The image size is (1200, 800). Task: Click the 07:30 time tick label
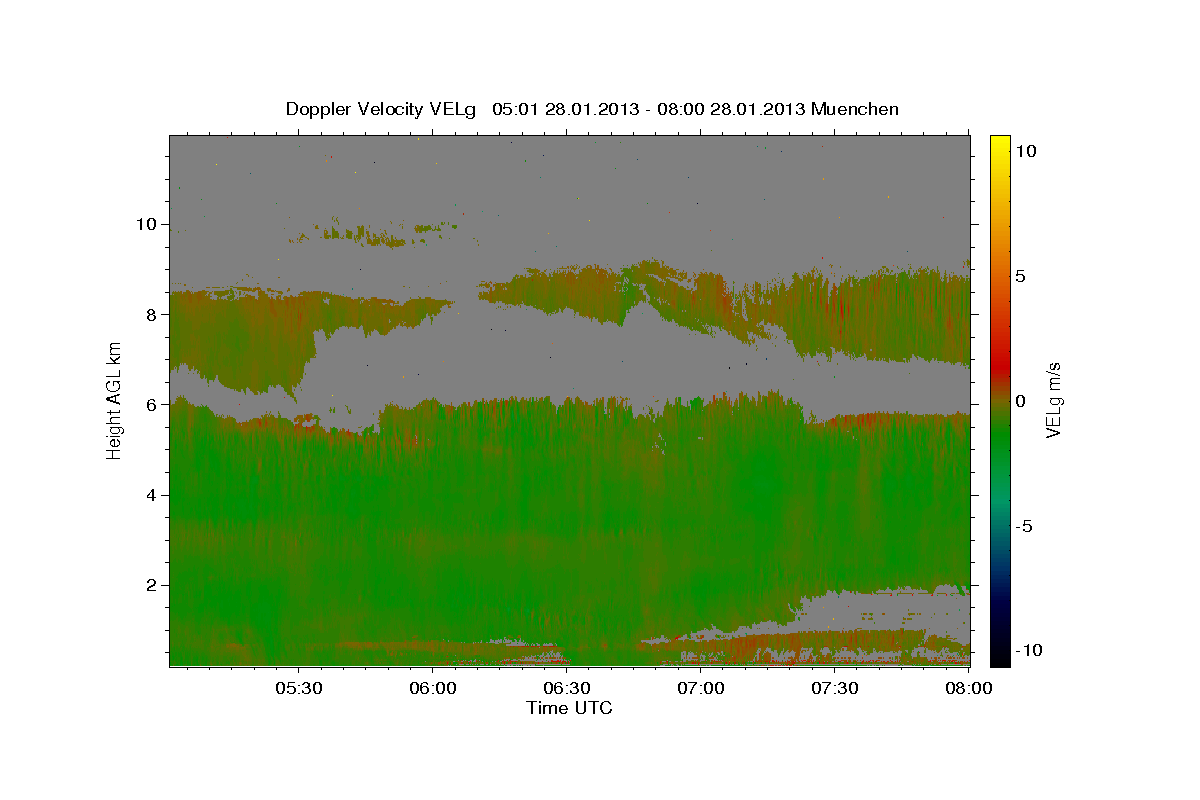click(x=835, y=689)
